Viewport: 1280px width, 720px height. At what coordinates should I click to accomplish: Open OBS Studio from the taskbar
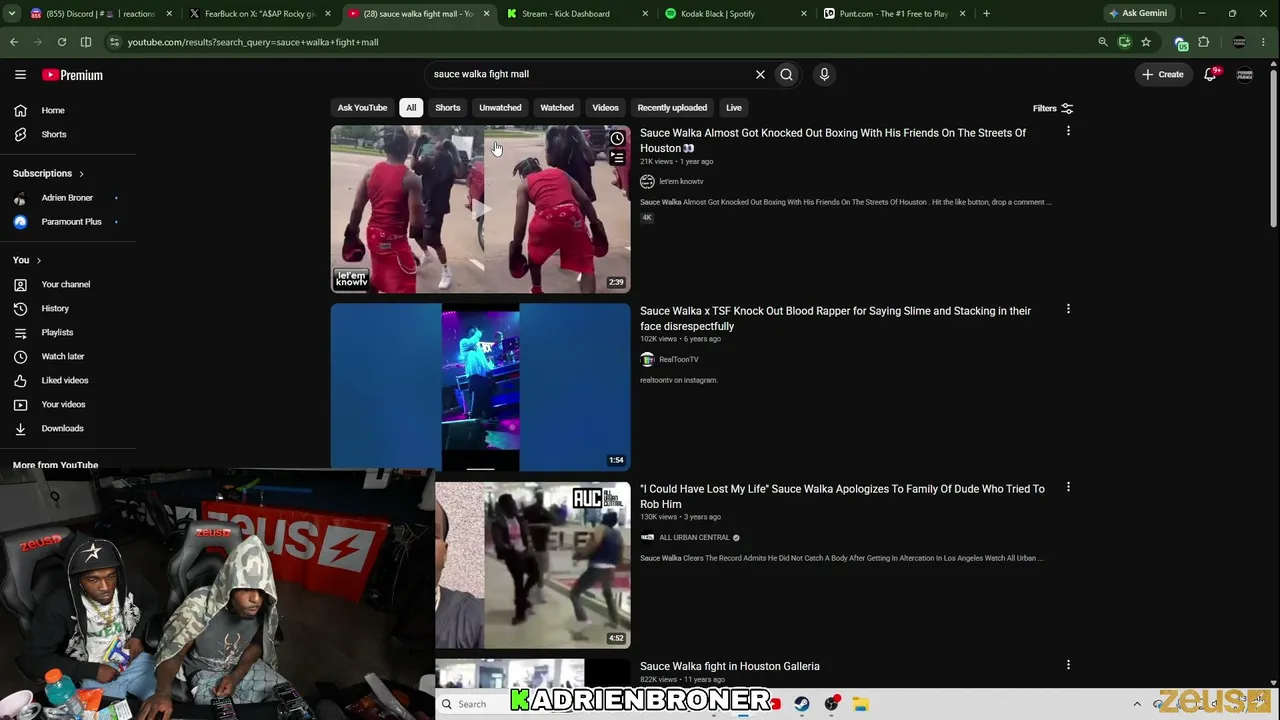tap(831, 704)
